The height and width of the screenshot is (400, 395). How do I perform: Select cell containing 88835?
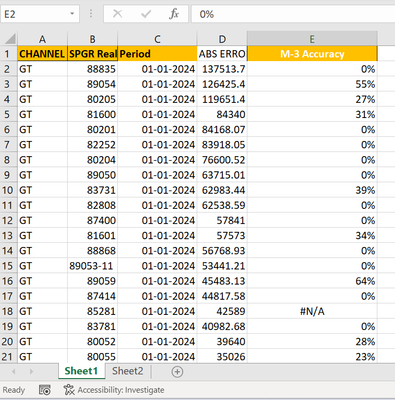coord(93,69)
